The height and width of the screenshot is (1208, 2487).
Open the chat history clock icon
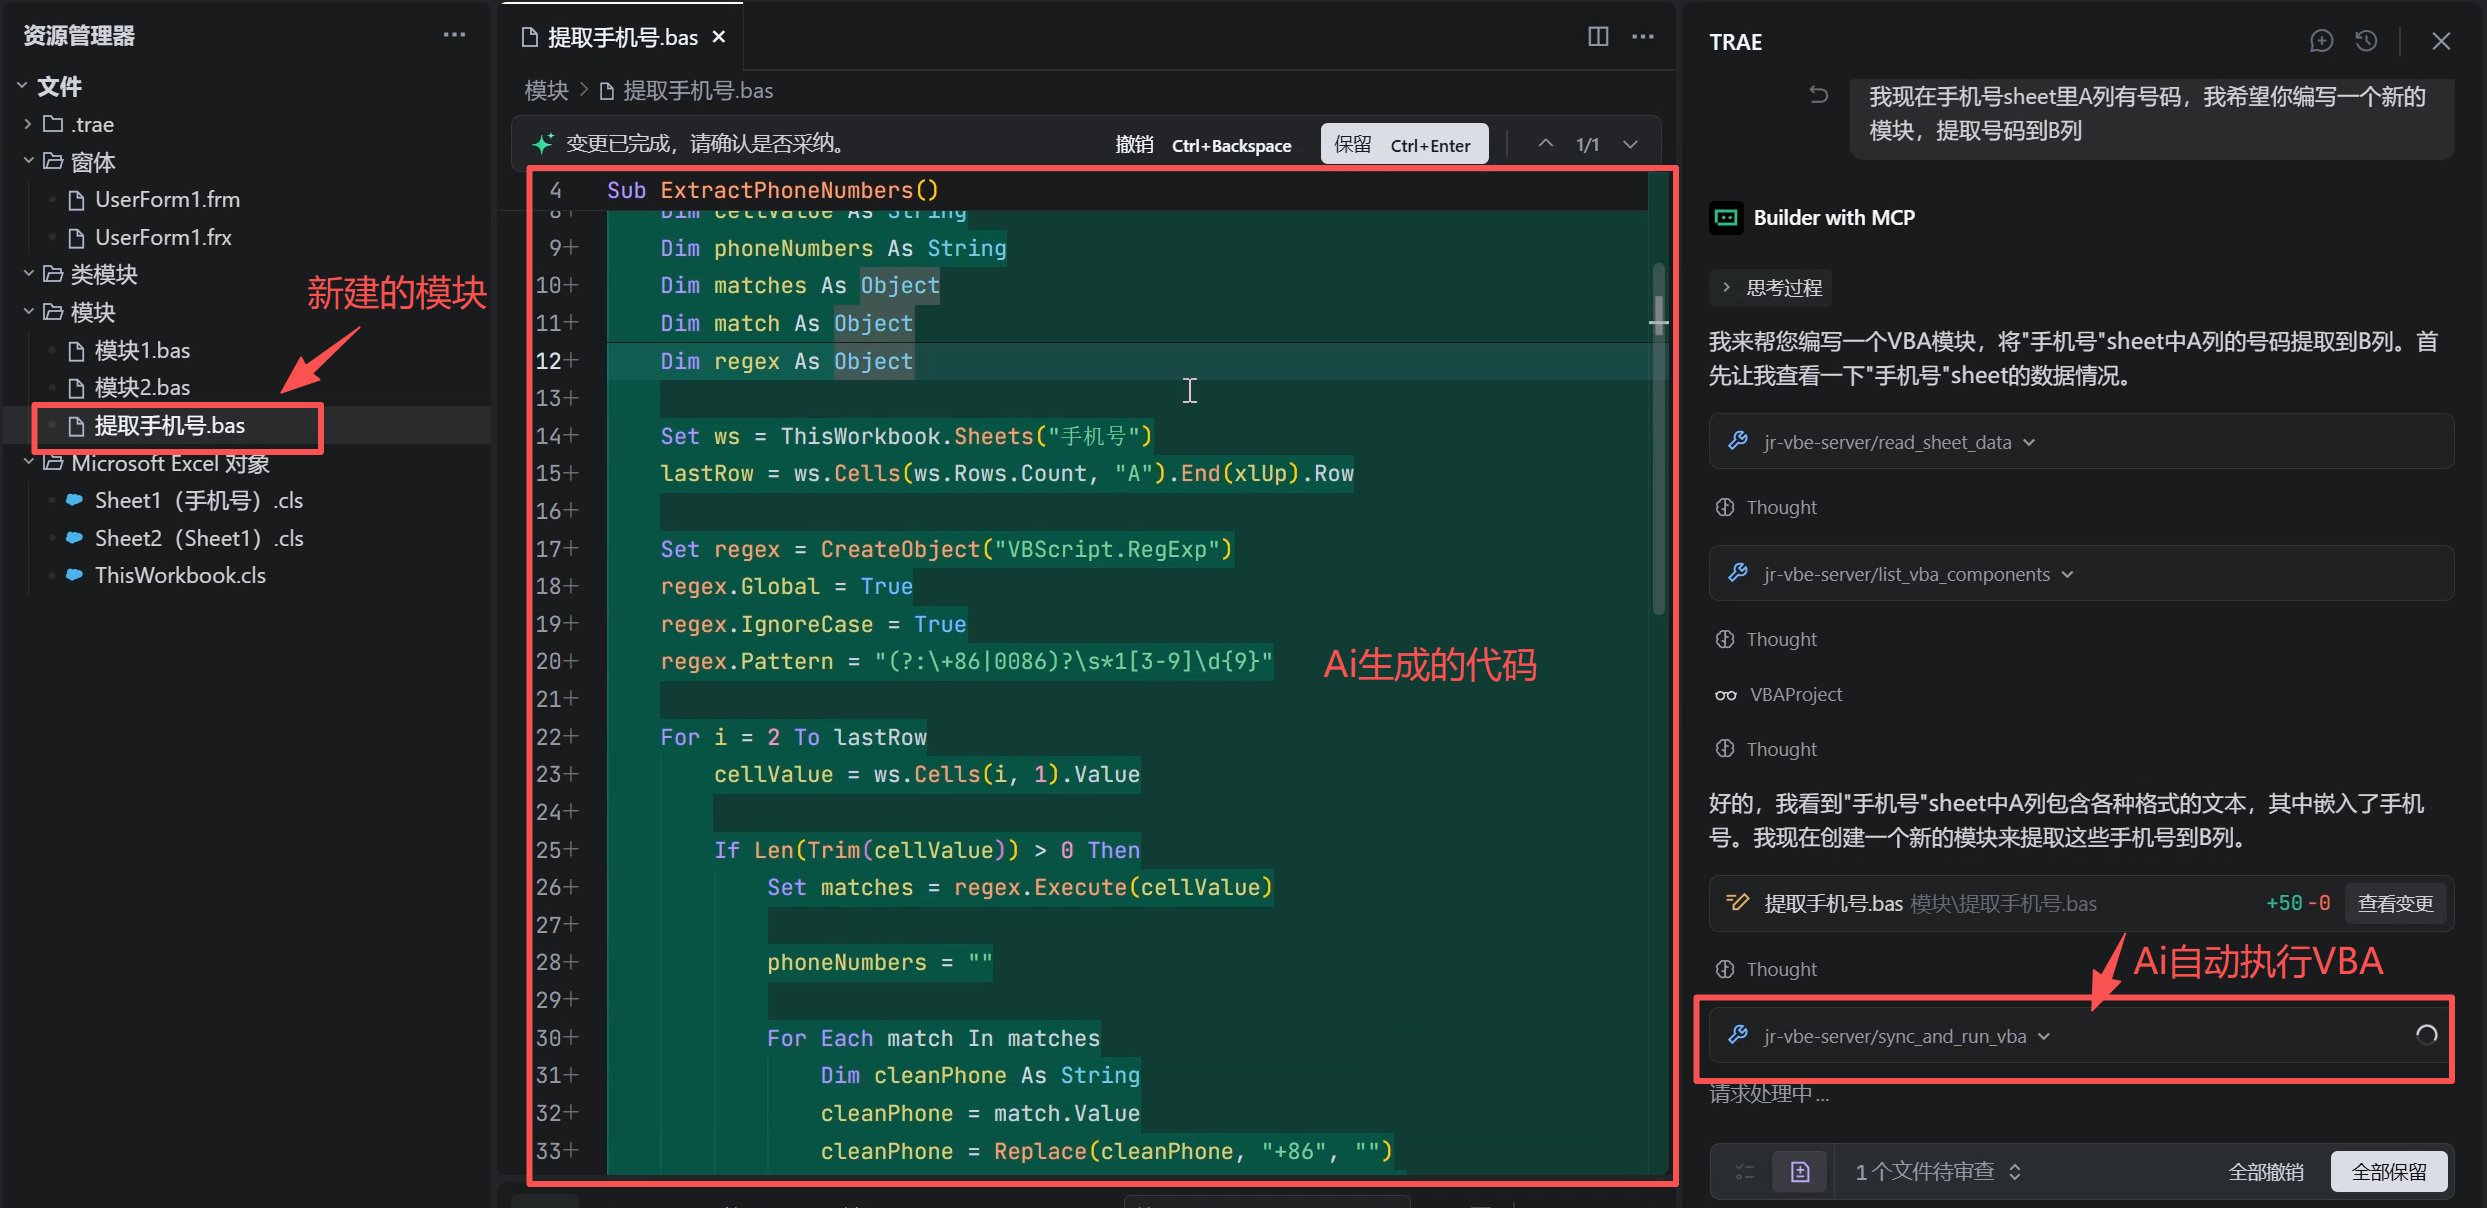point(2366,41)
